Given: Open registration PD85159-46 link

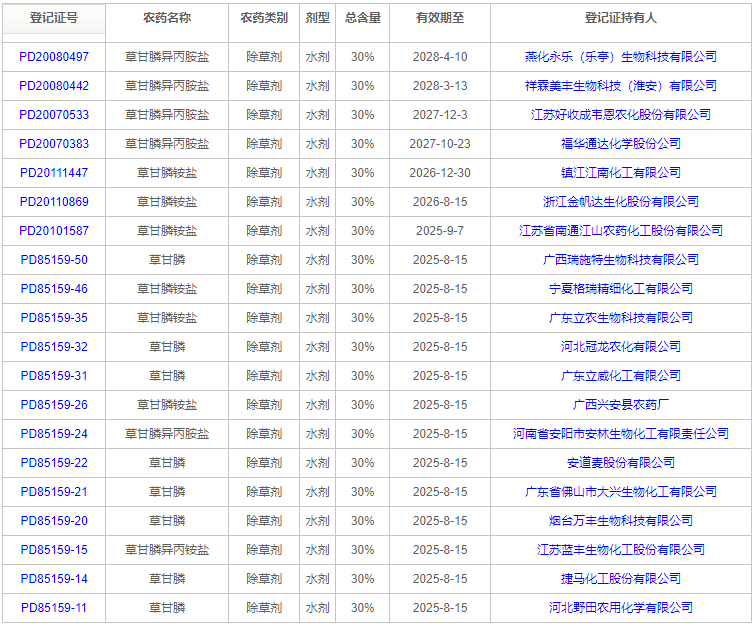Looking at the screenshot, I should 54,289.
